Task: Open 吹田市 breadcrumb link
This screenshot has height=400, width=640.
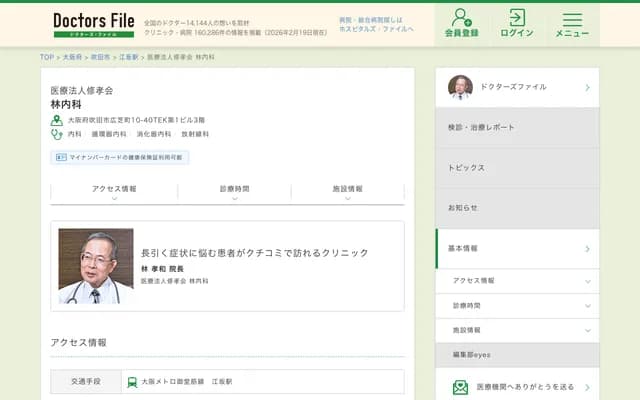Action: (x=100, y=57)
